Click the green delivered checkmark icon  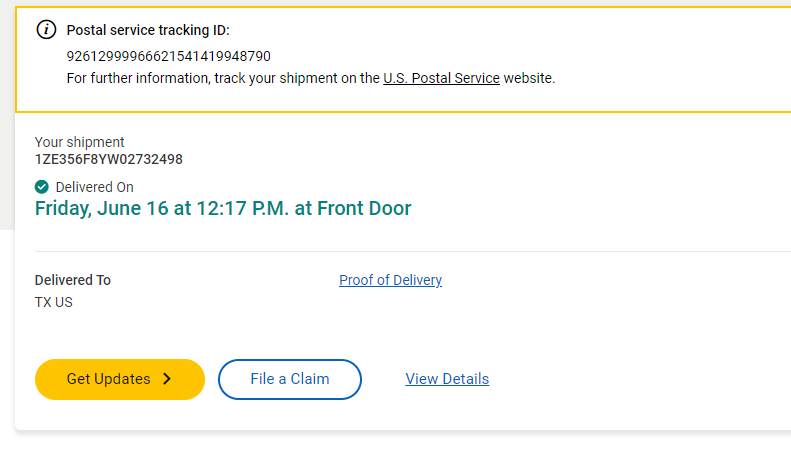coord(42,187)
